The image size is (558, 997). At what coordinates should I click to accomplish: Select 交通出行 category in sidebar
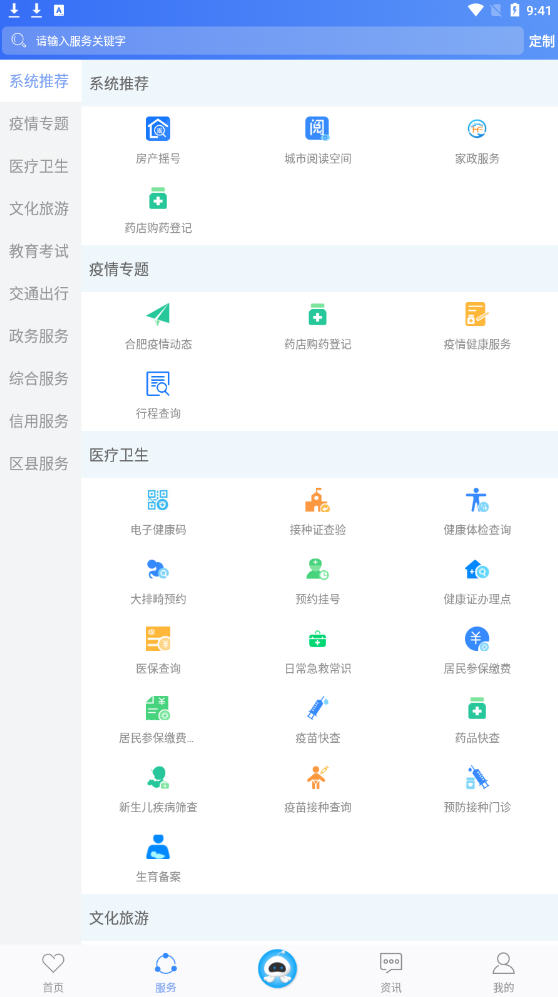coord(39,293)
